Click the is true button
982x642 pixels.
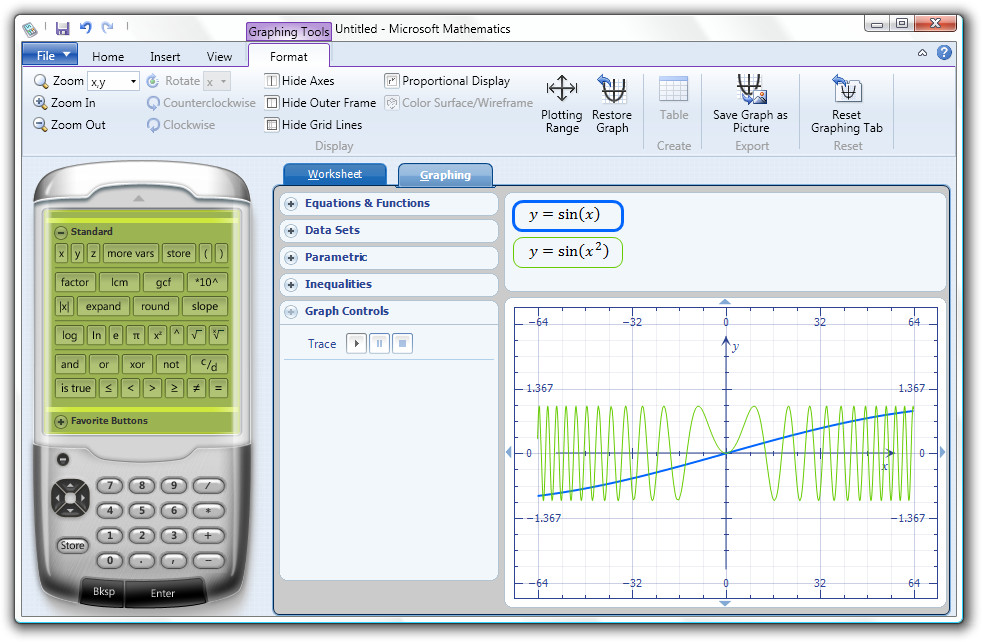pos(76,388)
